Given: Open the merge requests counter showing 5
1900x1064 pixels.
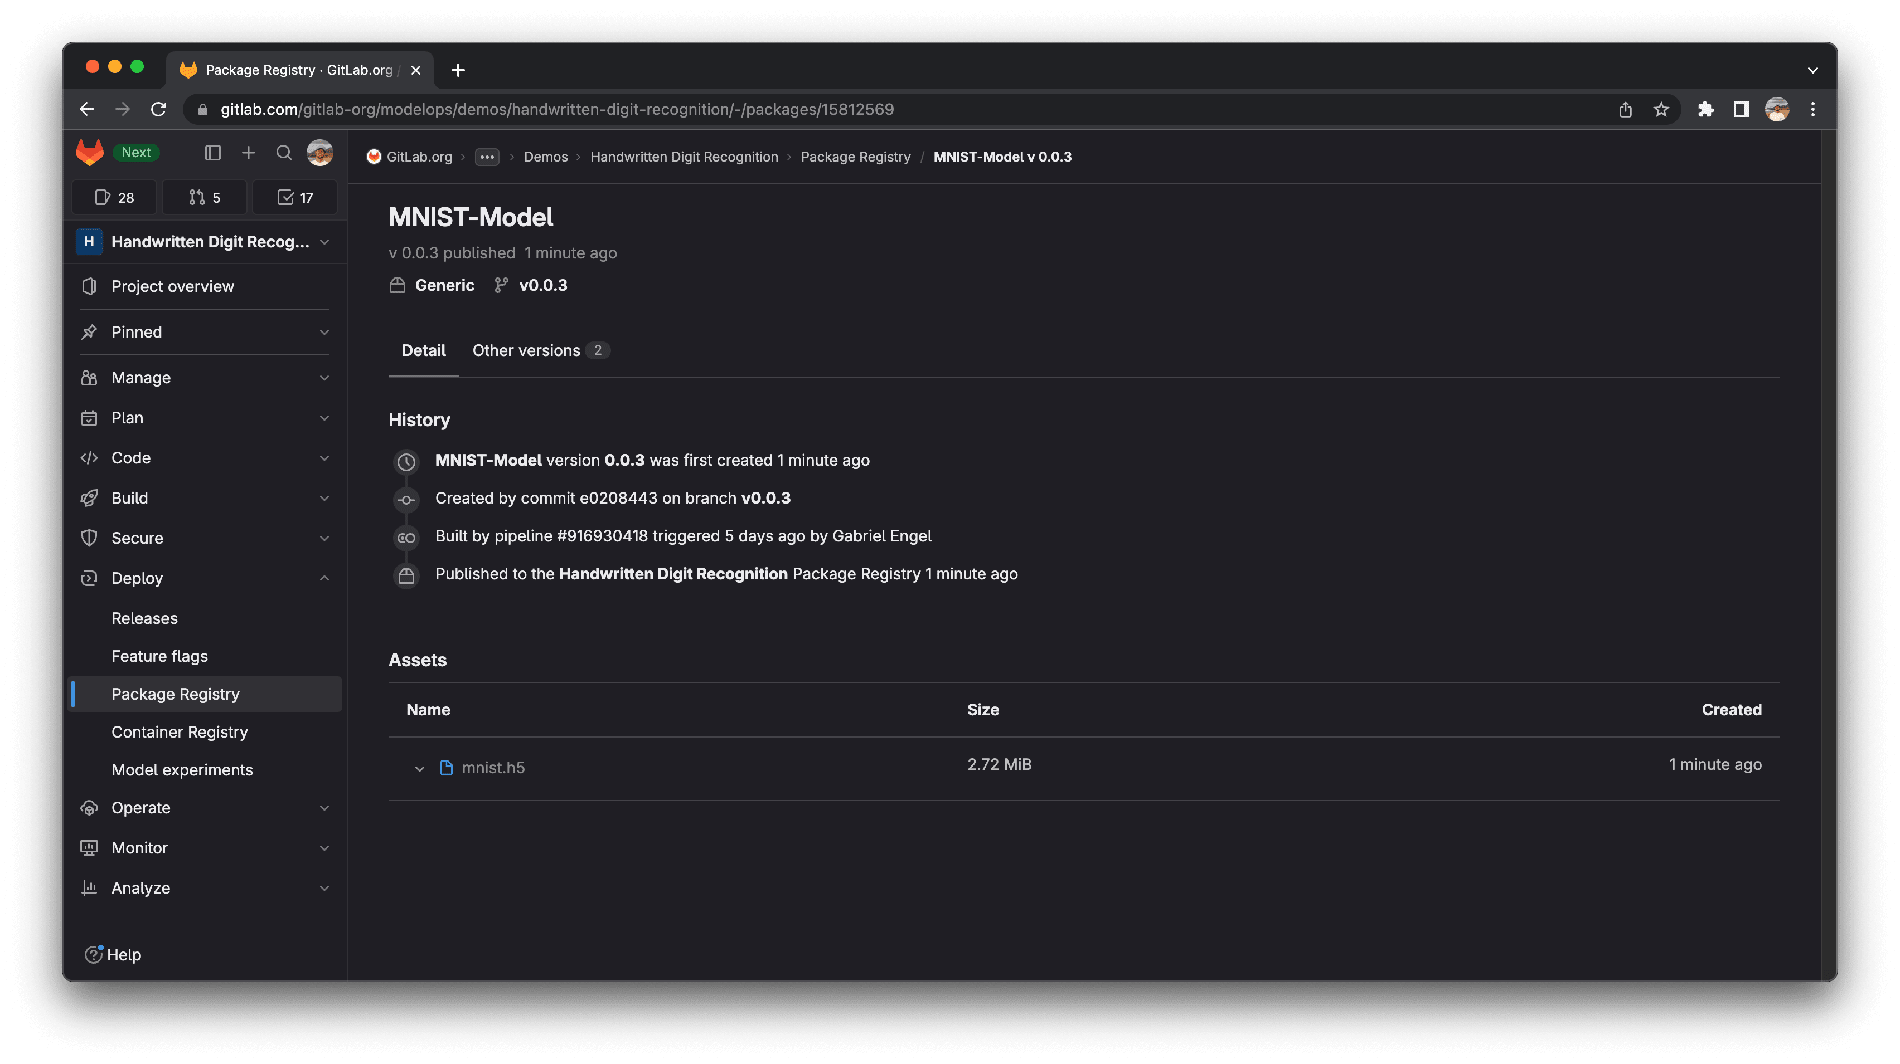Looking at the screenshot, I should click(204, 198).
